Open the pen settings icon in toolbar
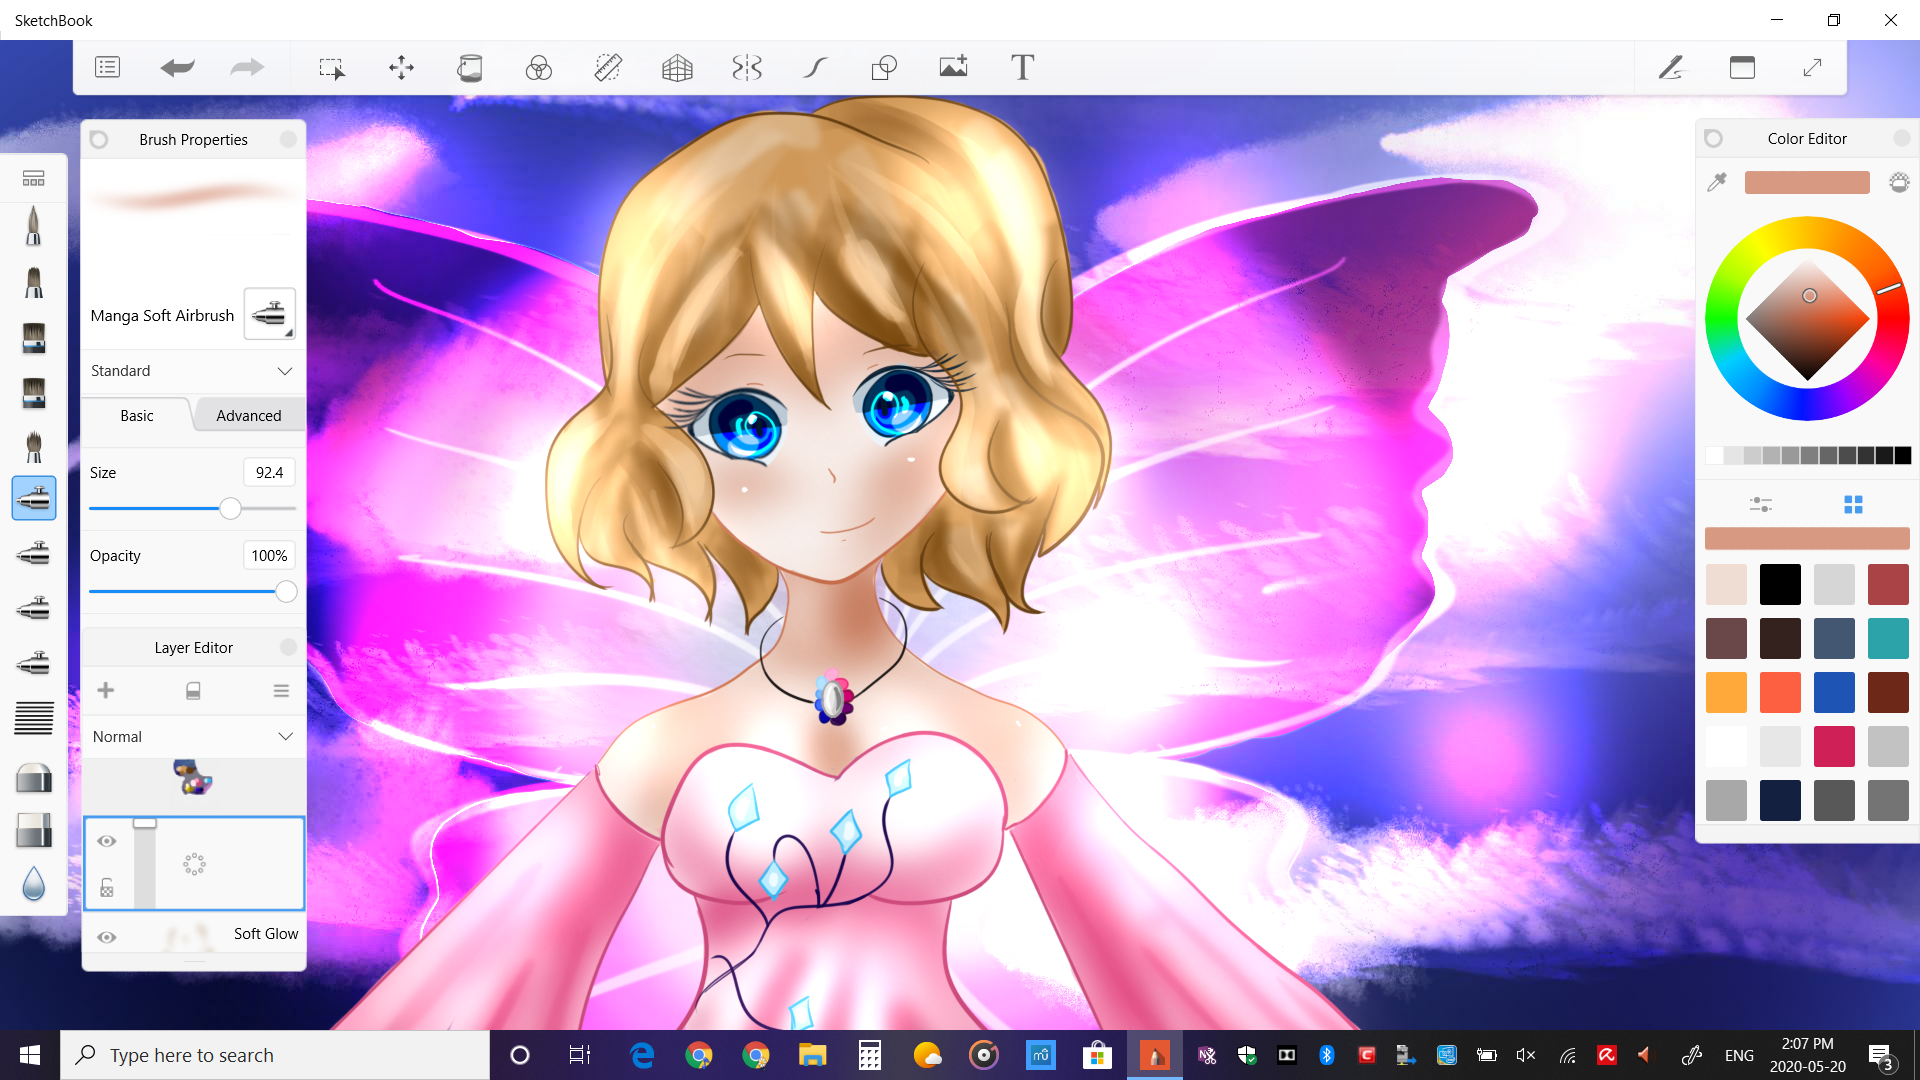The image size is (1920, 1080). (1671, 67)
